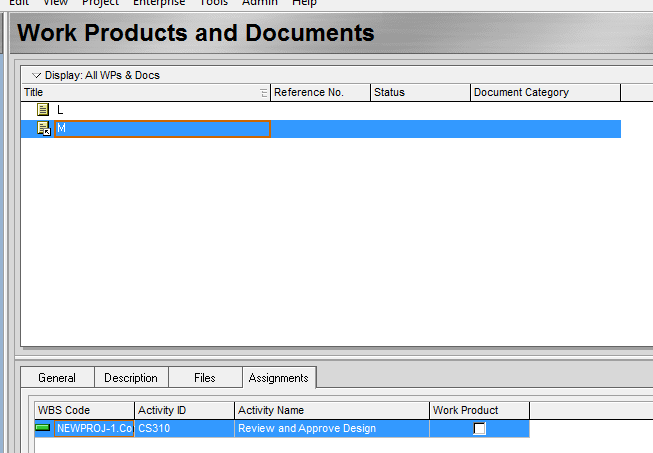This screenshot has width=653, height=453.
Task: Click the green activity bar icon for CS310
Action: click(43, 428)
